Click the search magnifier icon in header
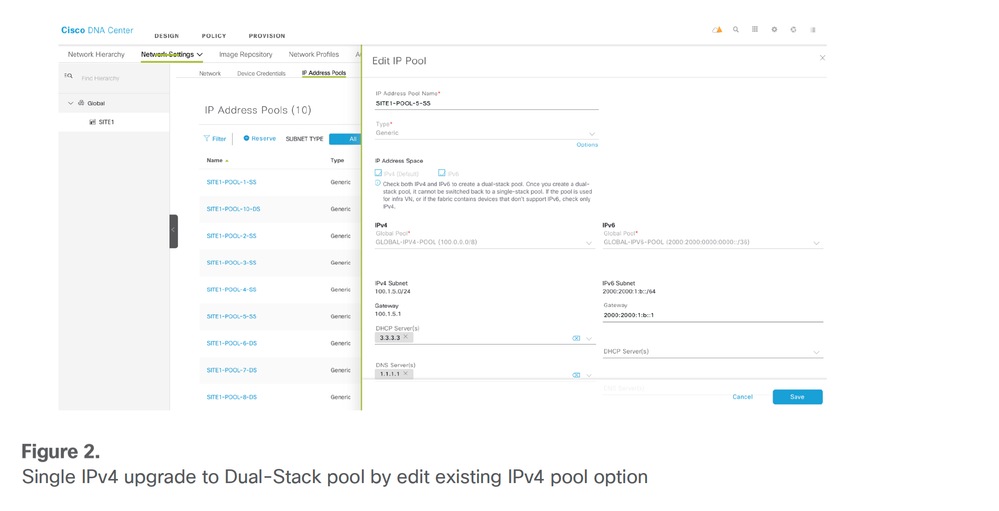The image size is (999, 511). (736, 30)
